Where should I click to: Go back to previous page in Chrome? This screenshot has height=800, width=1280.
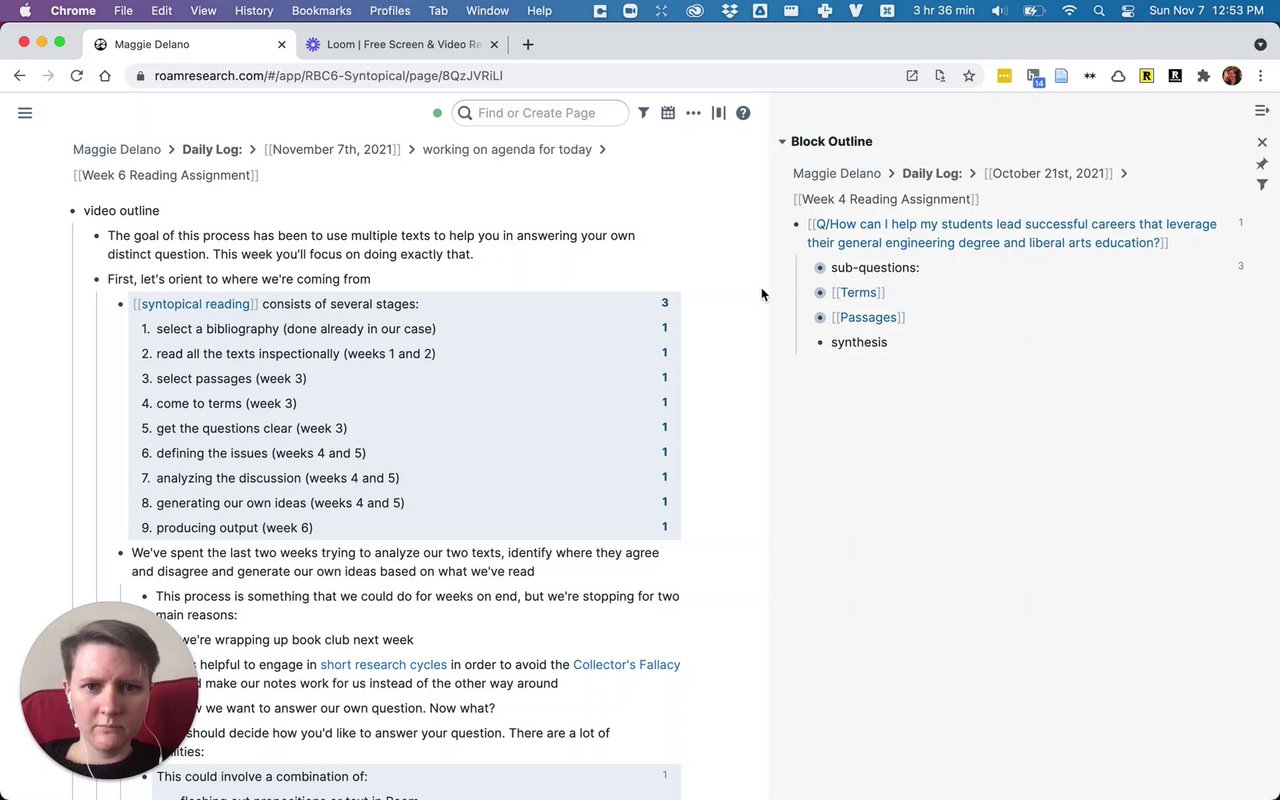[x=19, y=75]
